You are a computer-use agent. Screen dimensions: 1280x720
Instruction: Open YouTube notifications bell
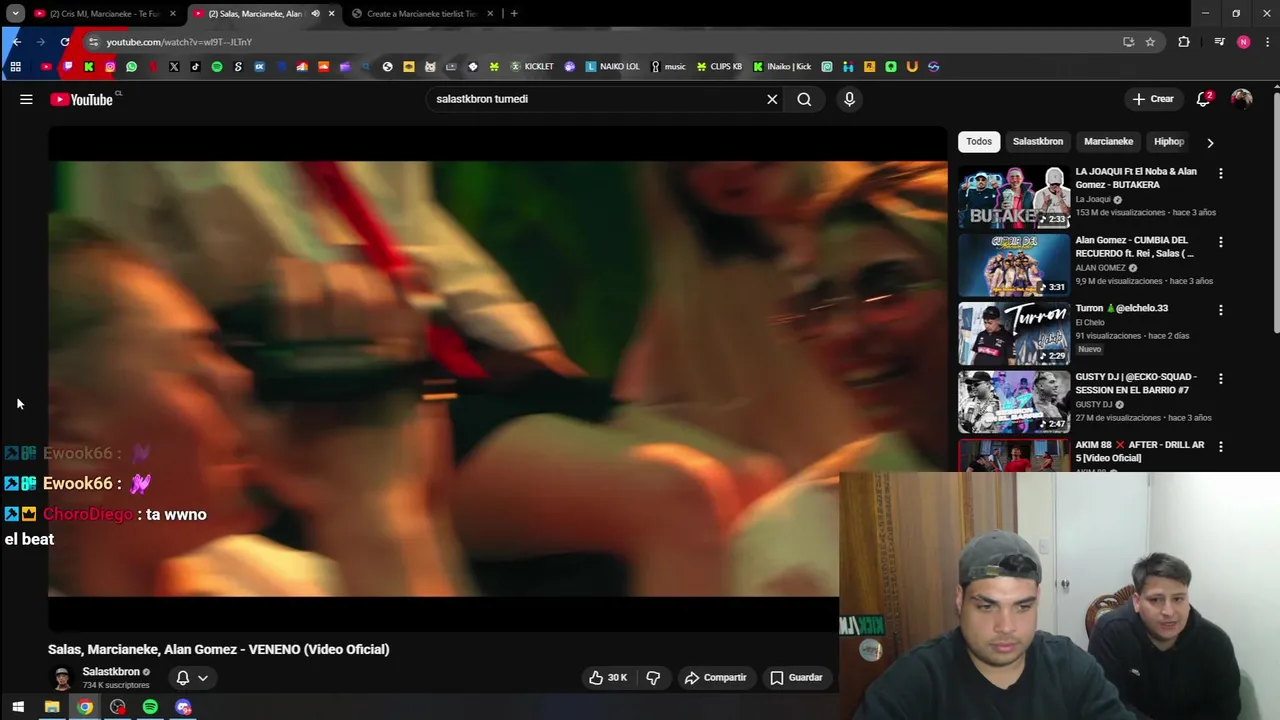pyautogui.click(x=1204, y=99)
